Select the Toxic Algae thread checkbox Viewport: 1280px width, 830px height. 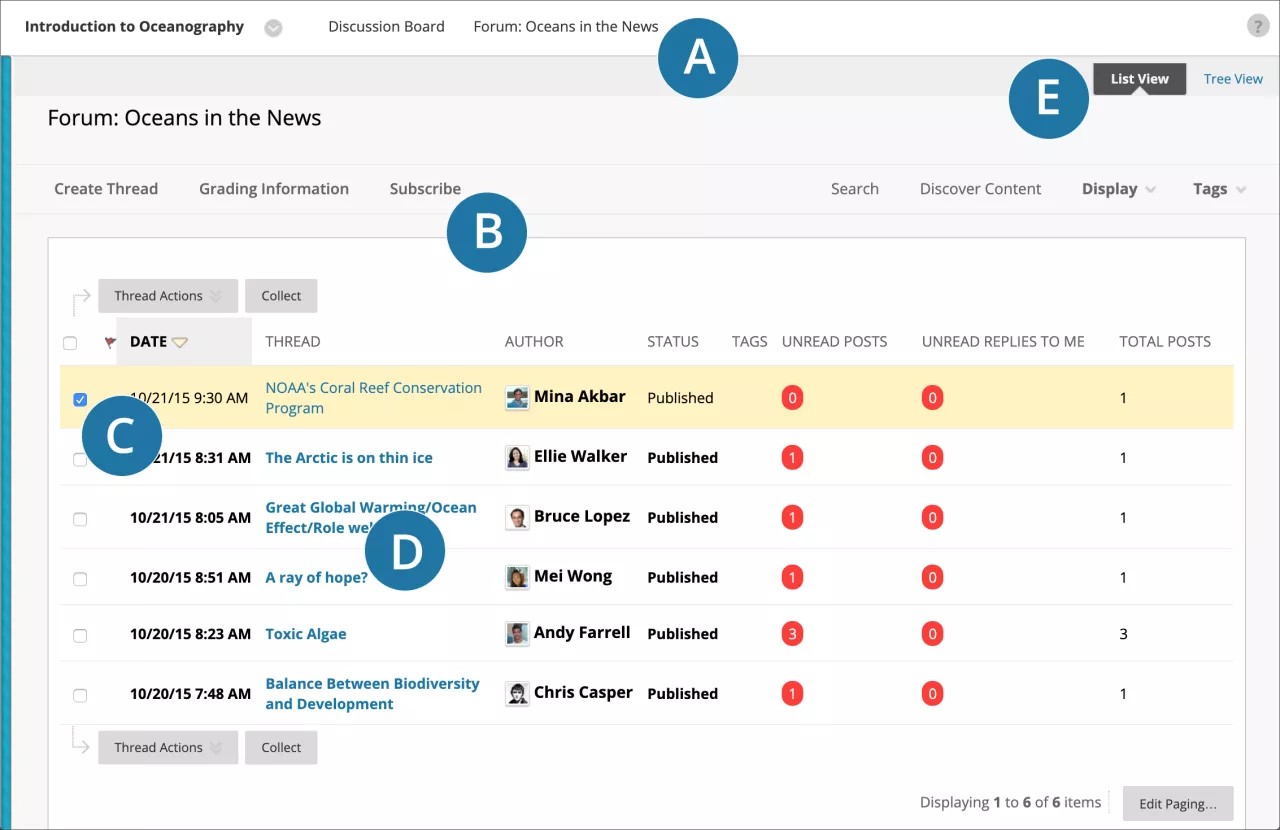(x=80, y=635)
